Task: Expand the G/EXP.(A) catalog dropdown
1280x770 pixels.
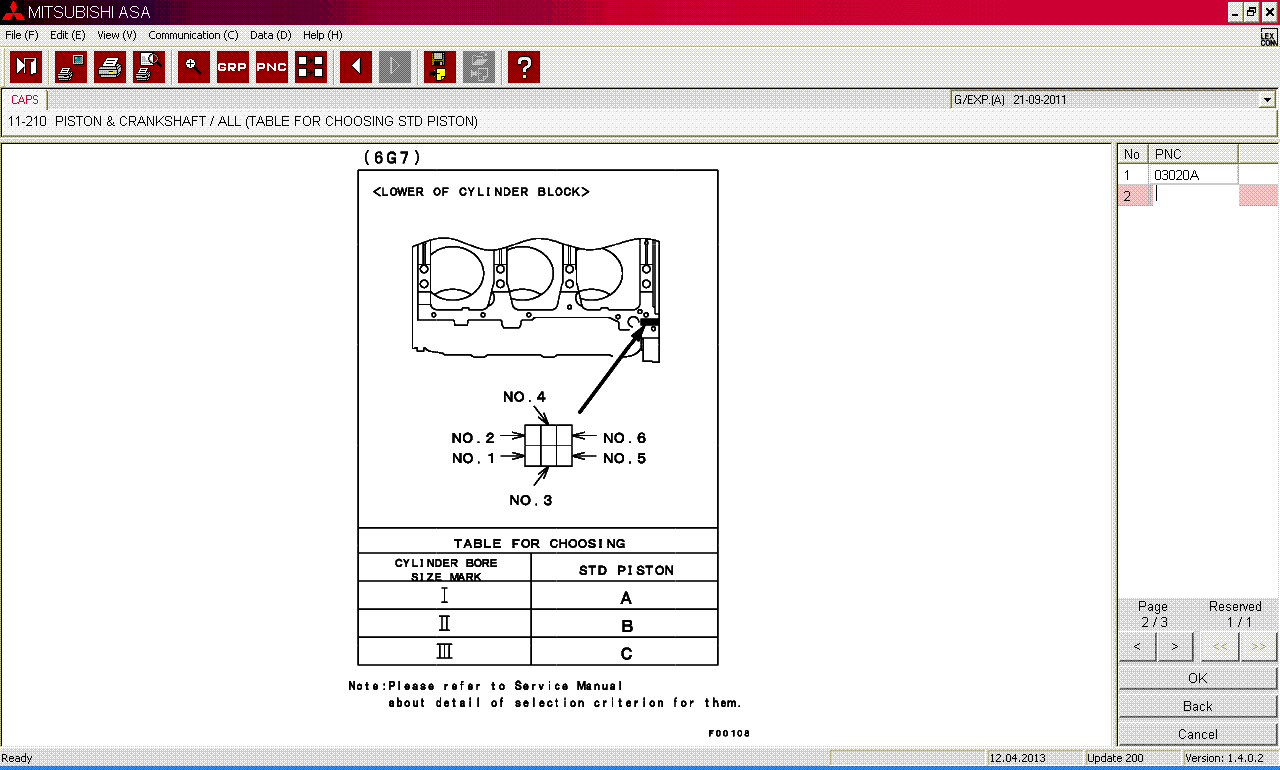Action: (x=1267, y=100)
